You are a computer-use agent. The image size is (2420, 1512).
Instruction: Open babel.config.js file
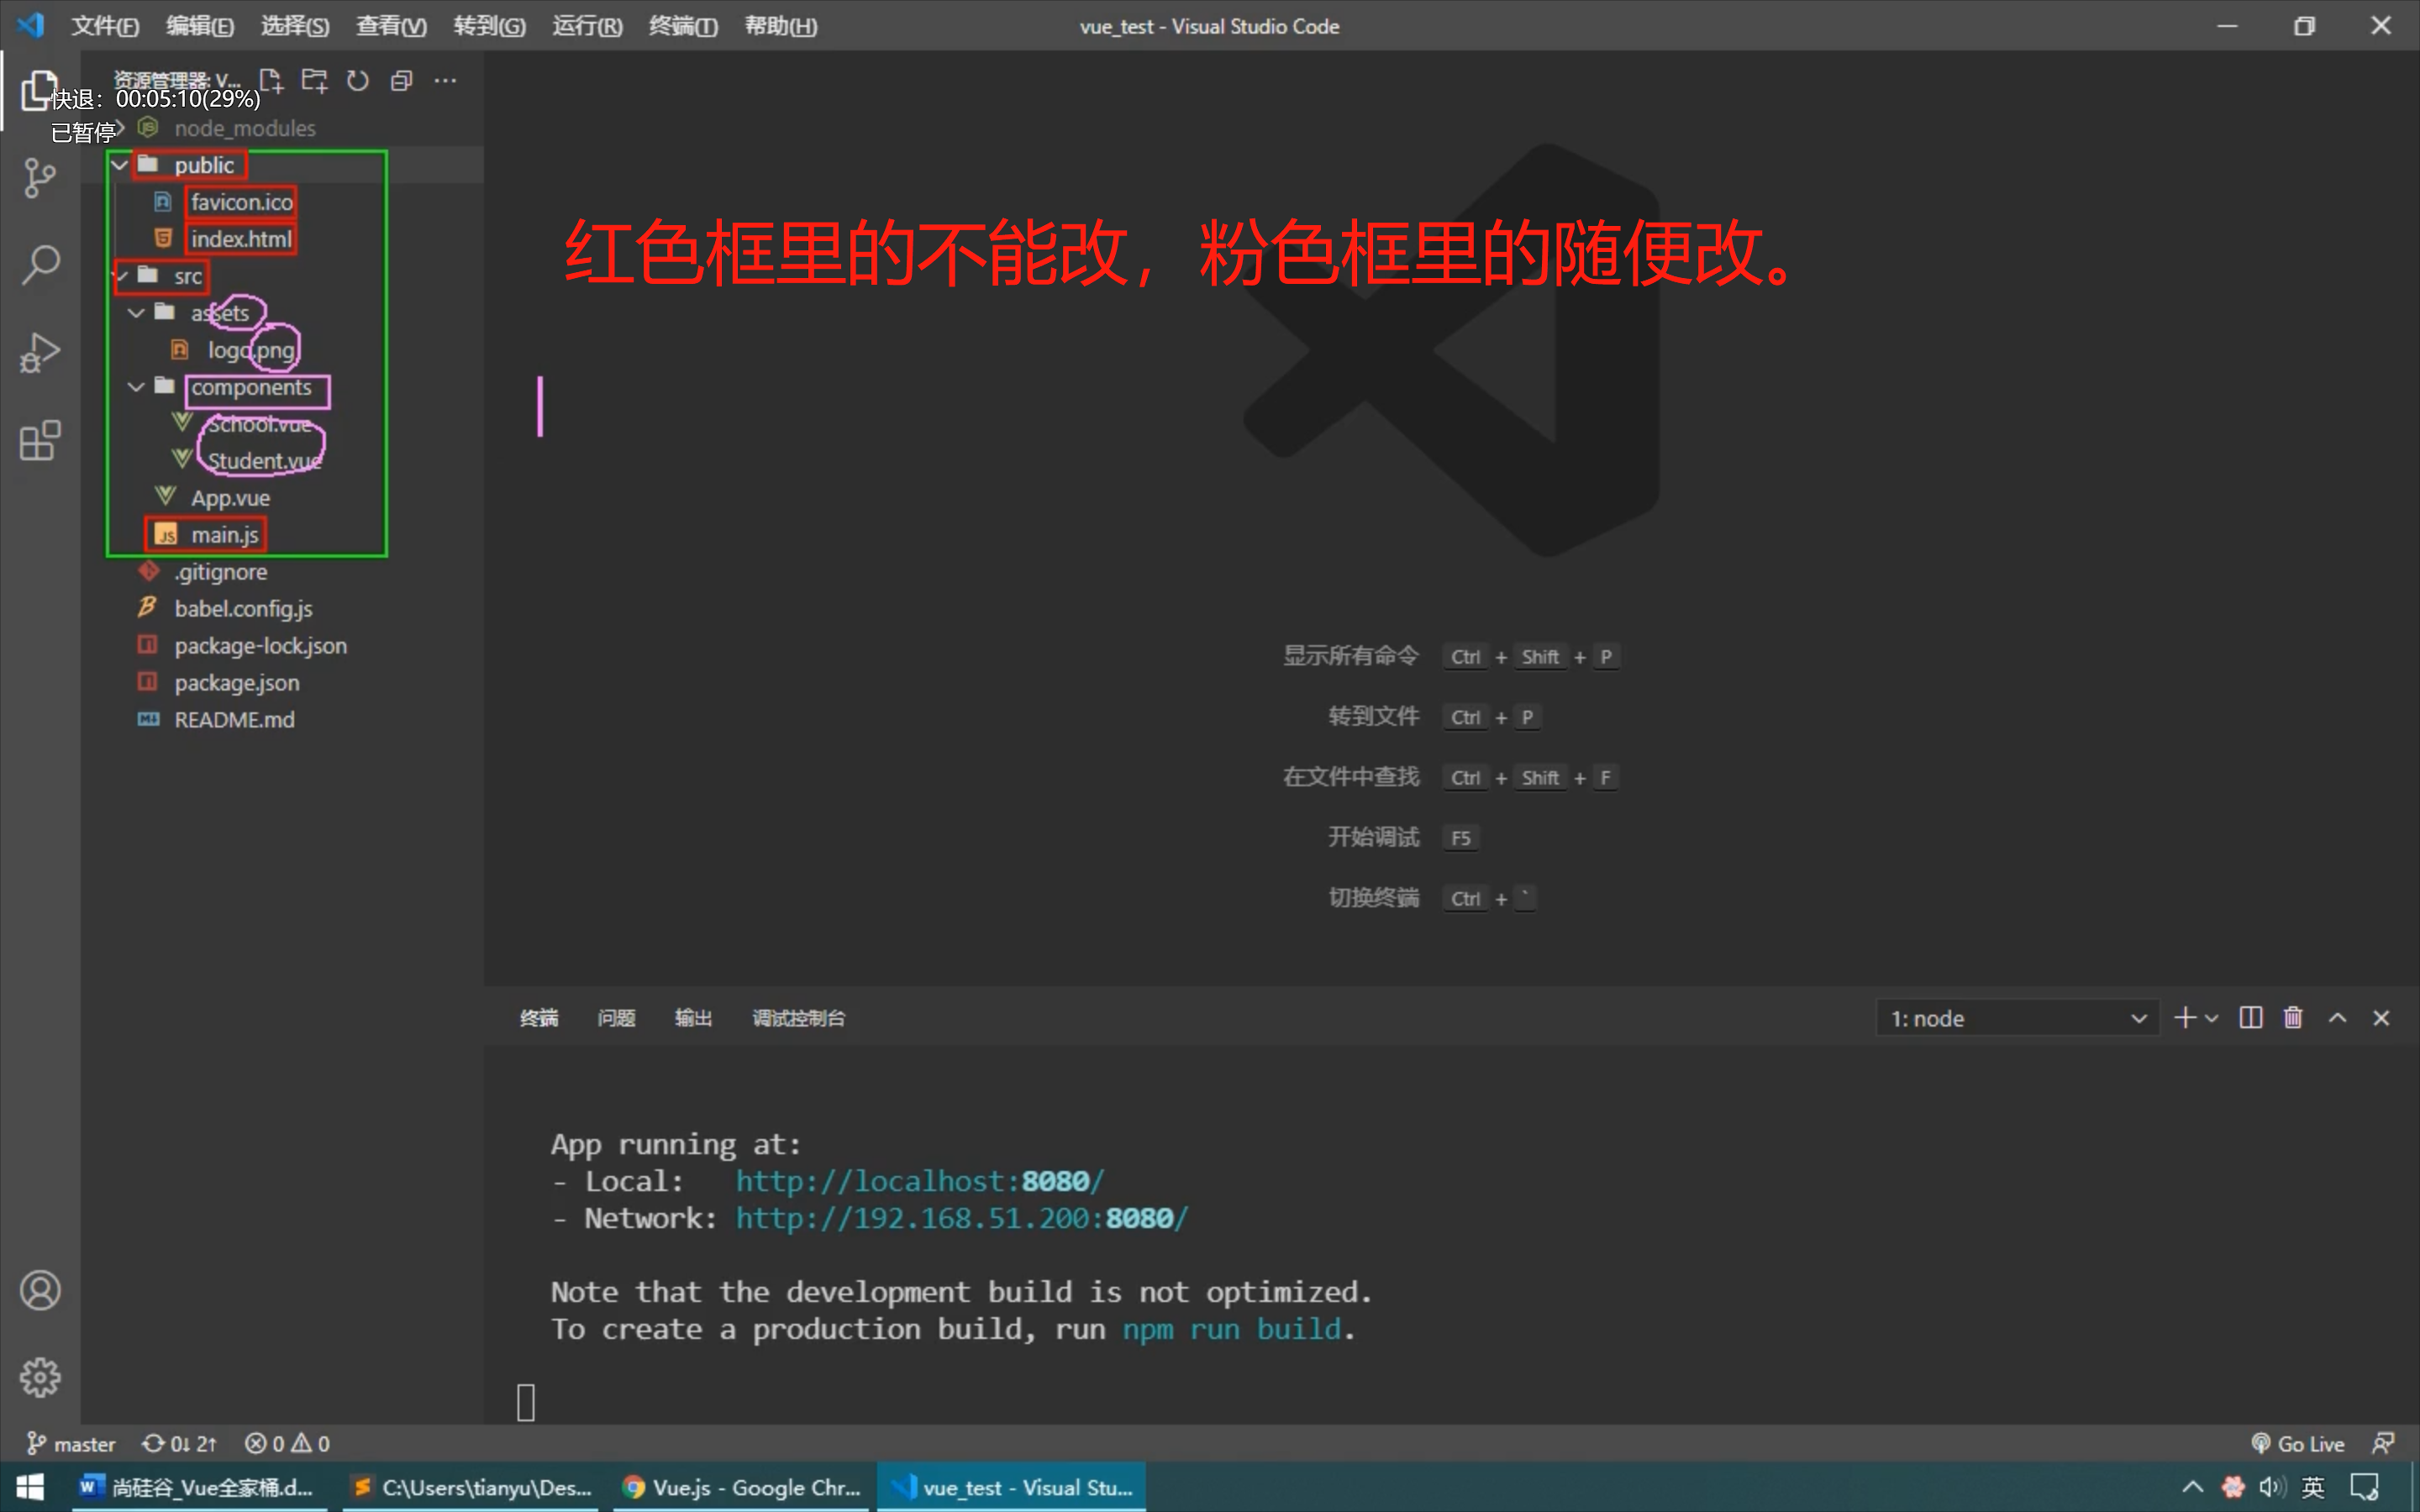(x=243, y=609)
